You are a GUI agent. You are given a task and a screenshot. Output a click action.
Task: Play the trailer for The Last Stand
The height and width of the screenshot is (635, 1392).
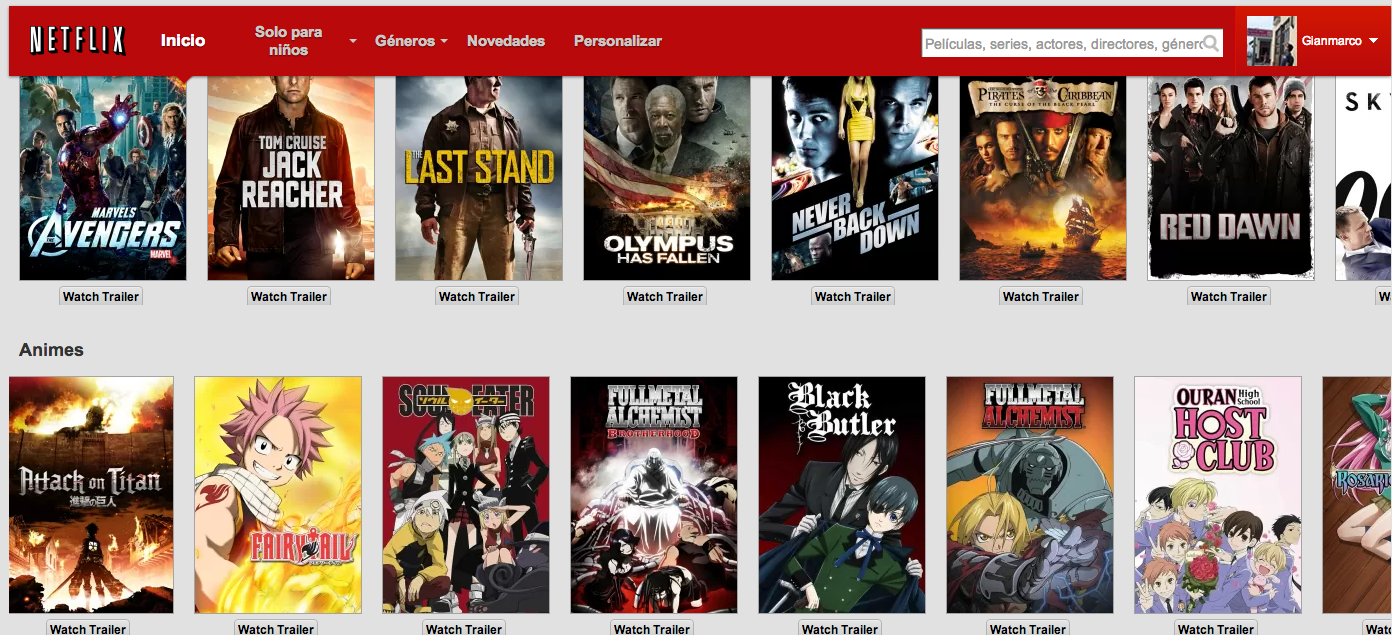pos(477,296)
